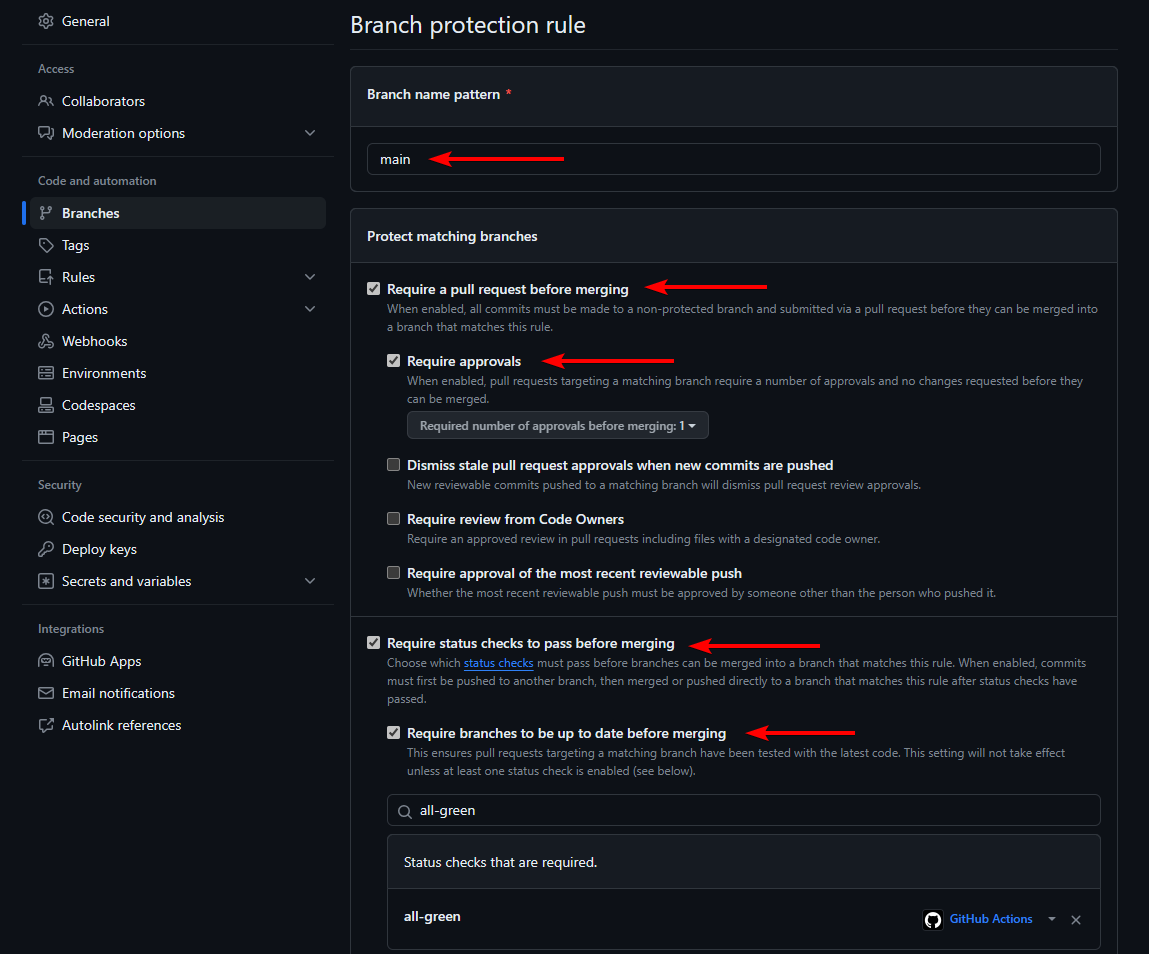Click the magnifying glass in the status check search

pos(404,810)
